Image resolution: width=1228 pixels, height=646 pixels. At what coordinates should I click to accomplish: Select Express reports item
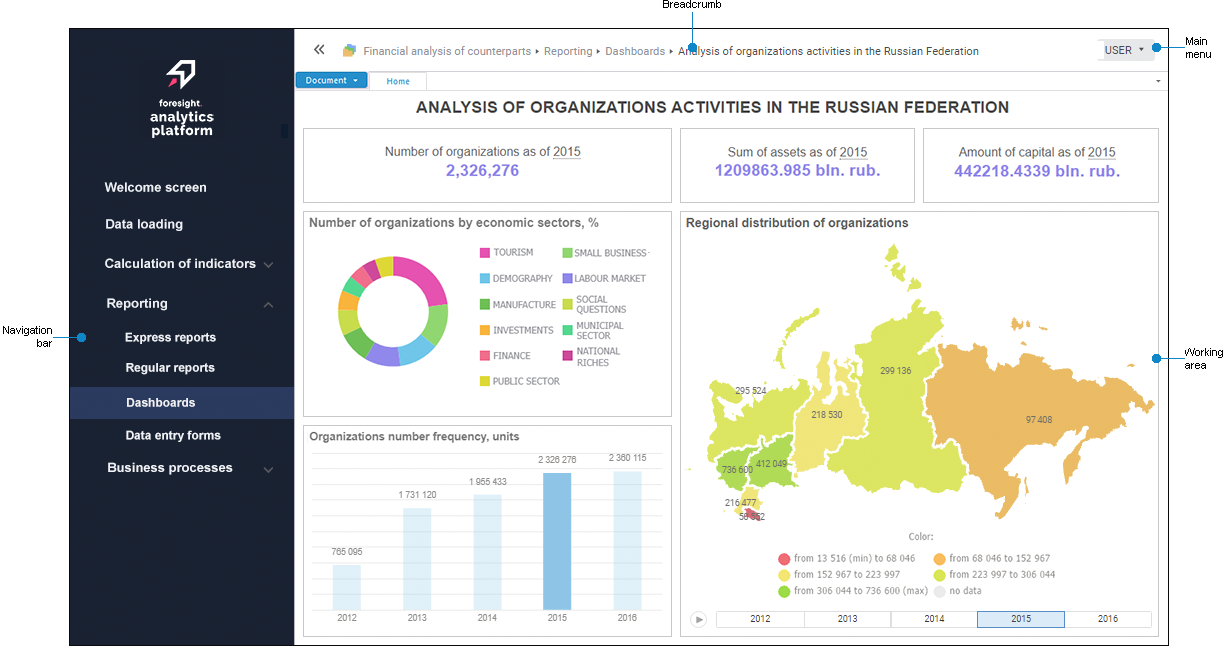coord(170,337)
